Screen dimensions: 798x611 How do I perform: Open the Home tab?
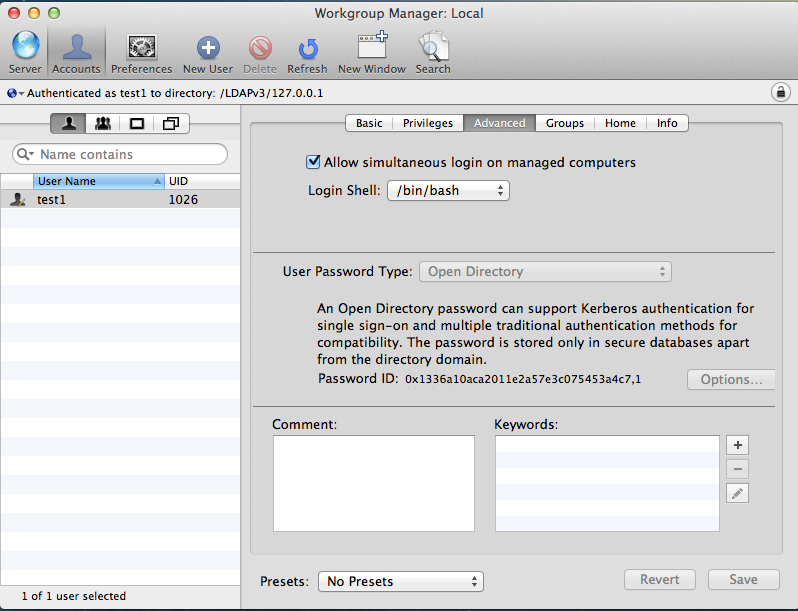tap(620, 123)
